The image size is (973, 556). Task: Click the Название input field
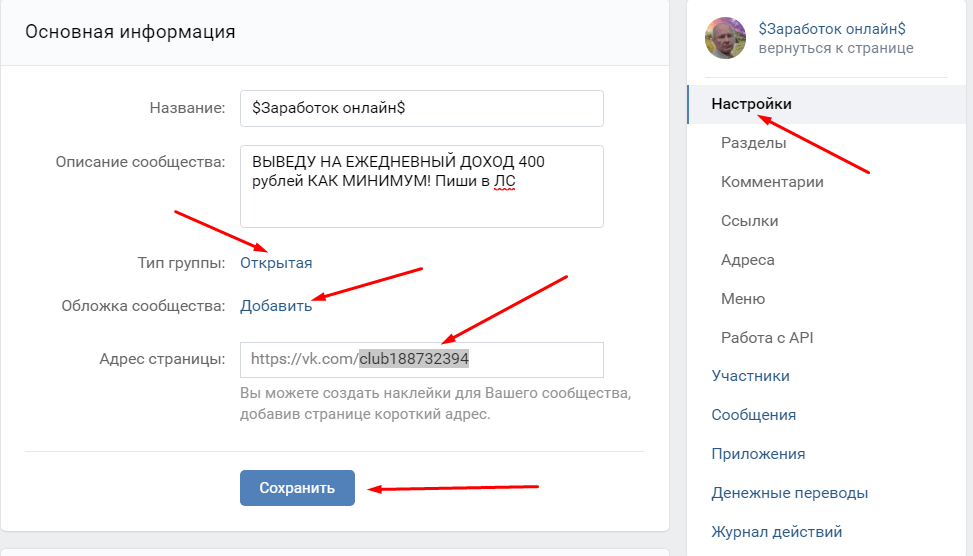tap(422, 109)
